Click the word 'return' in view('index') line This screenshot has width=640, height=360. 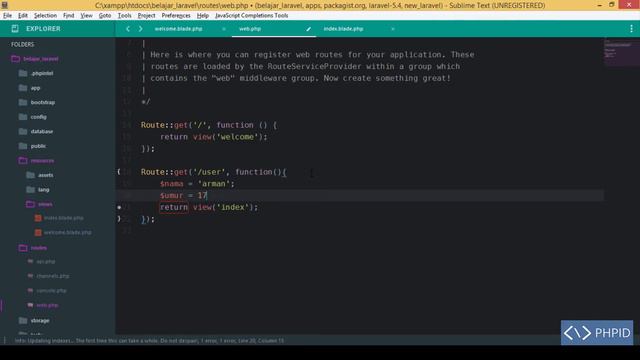coord(174,207)
